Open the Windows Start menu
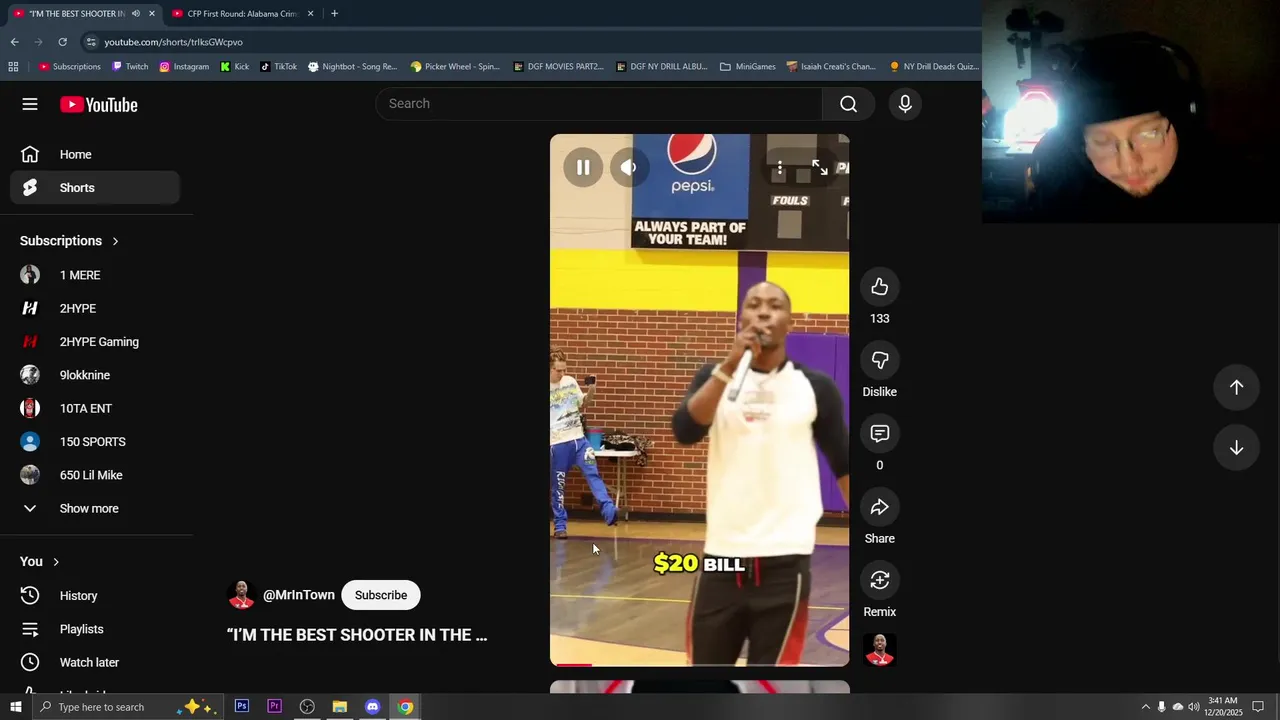The image size is (1280, 720). pos(15,707)
